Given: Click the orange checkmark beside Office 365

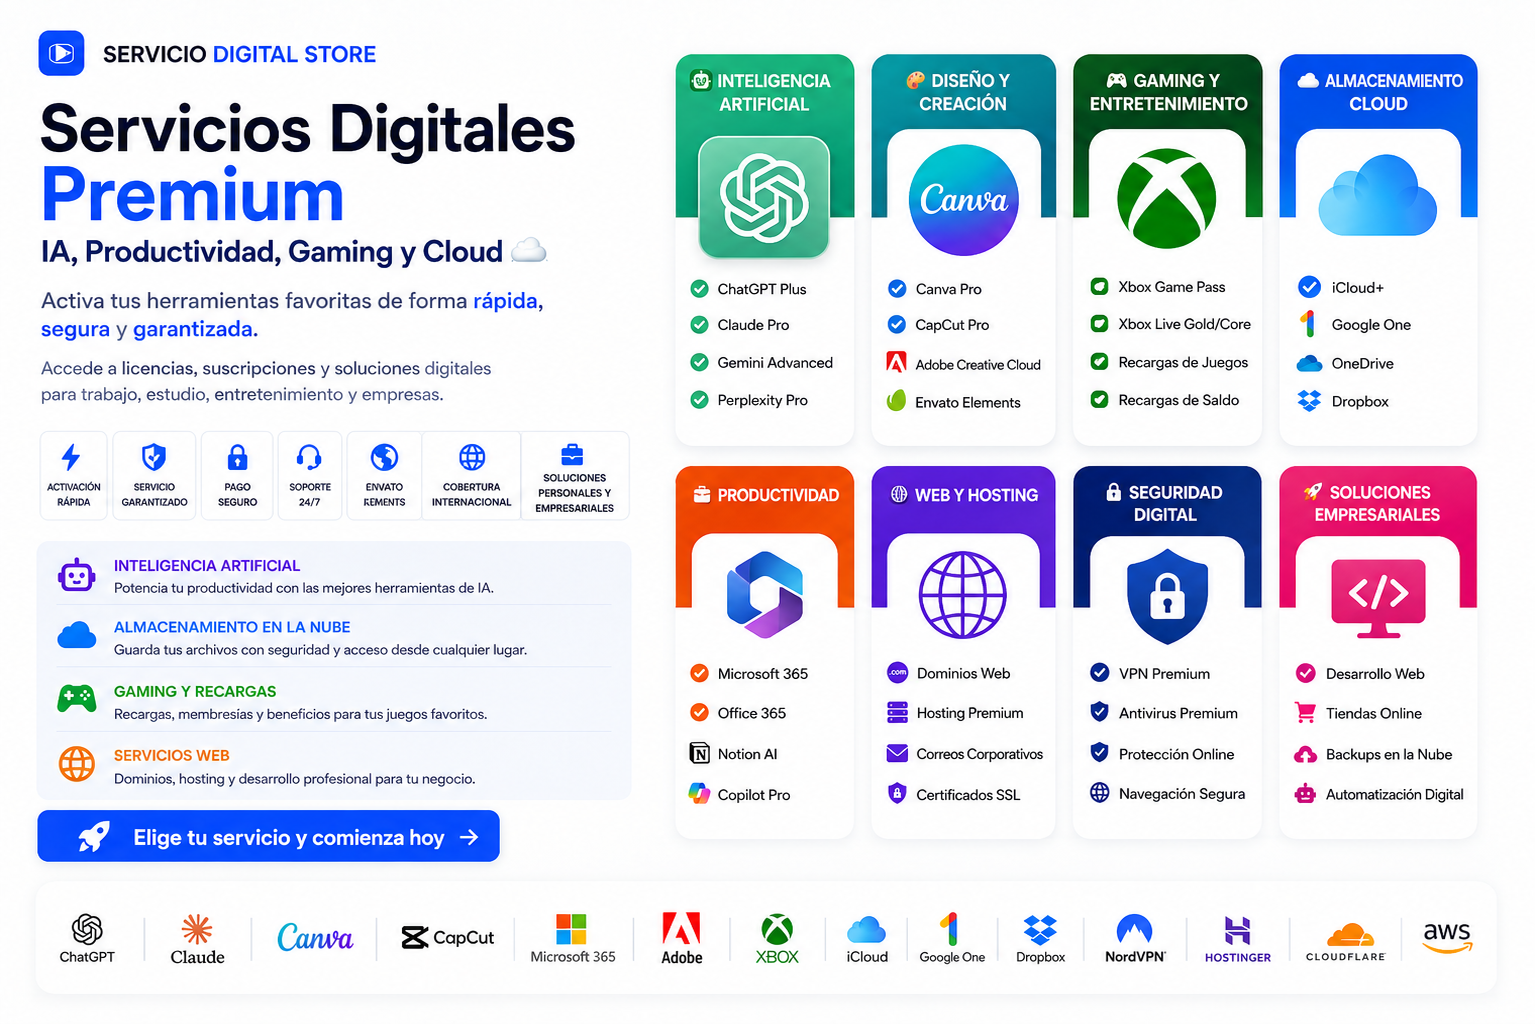Looking at the screenshot, I should click(700, 712).
